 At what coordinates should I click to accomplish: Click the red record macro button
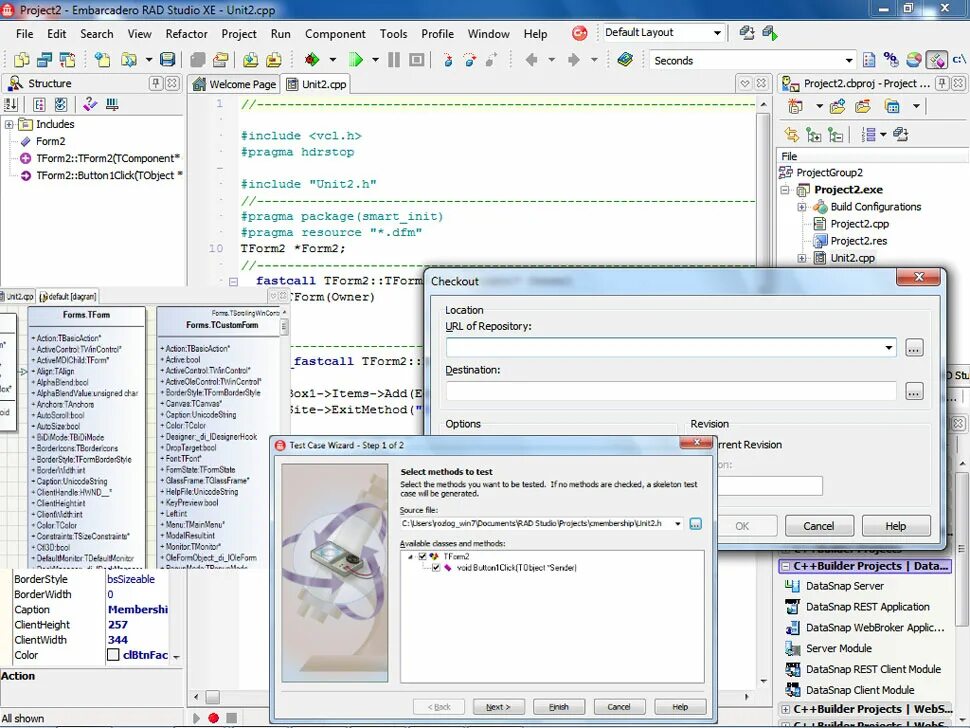point(213,718)
